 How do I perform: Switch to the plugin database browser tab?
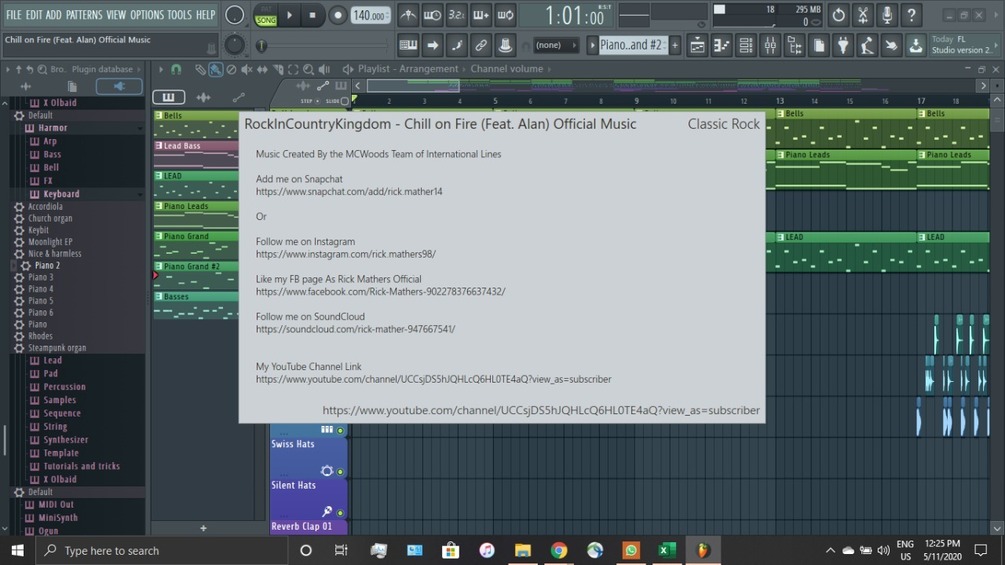119,86
